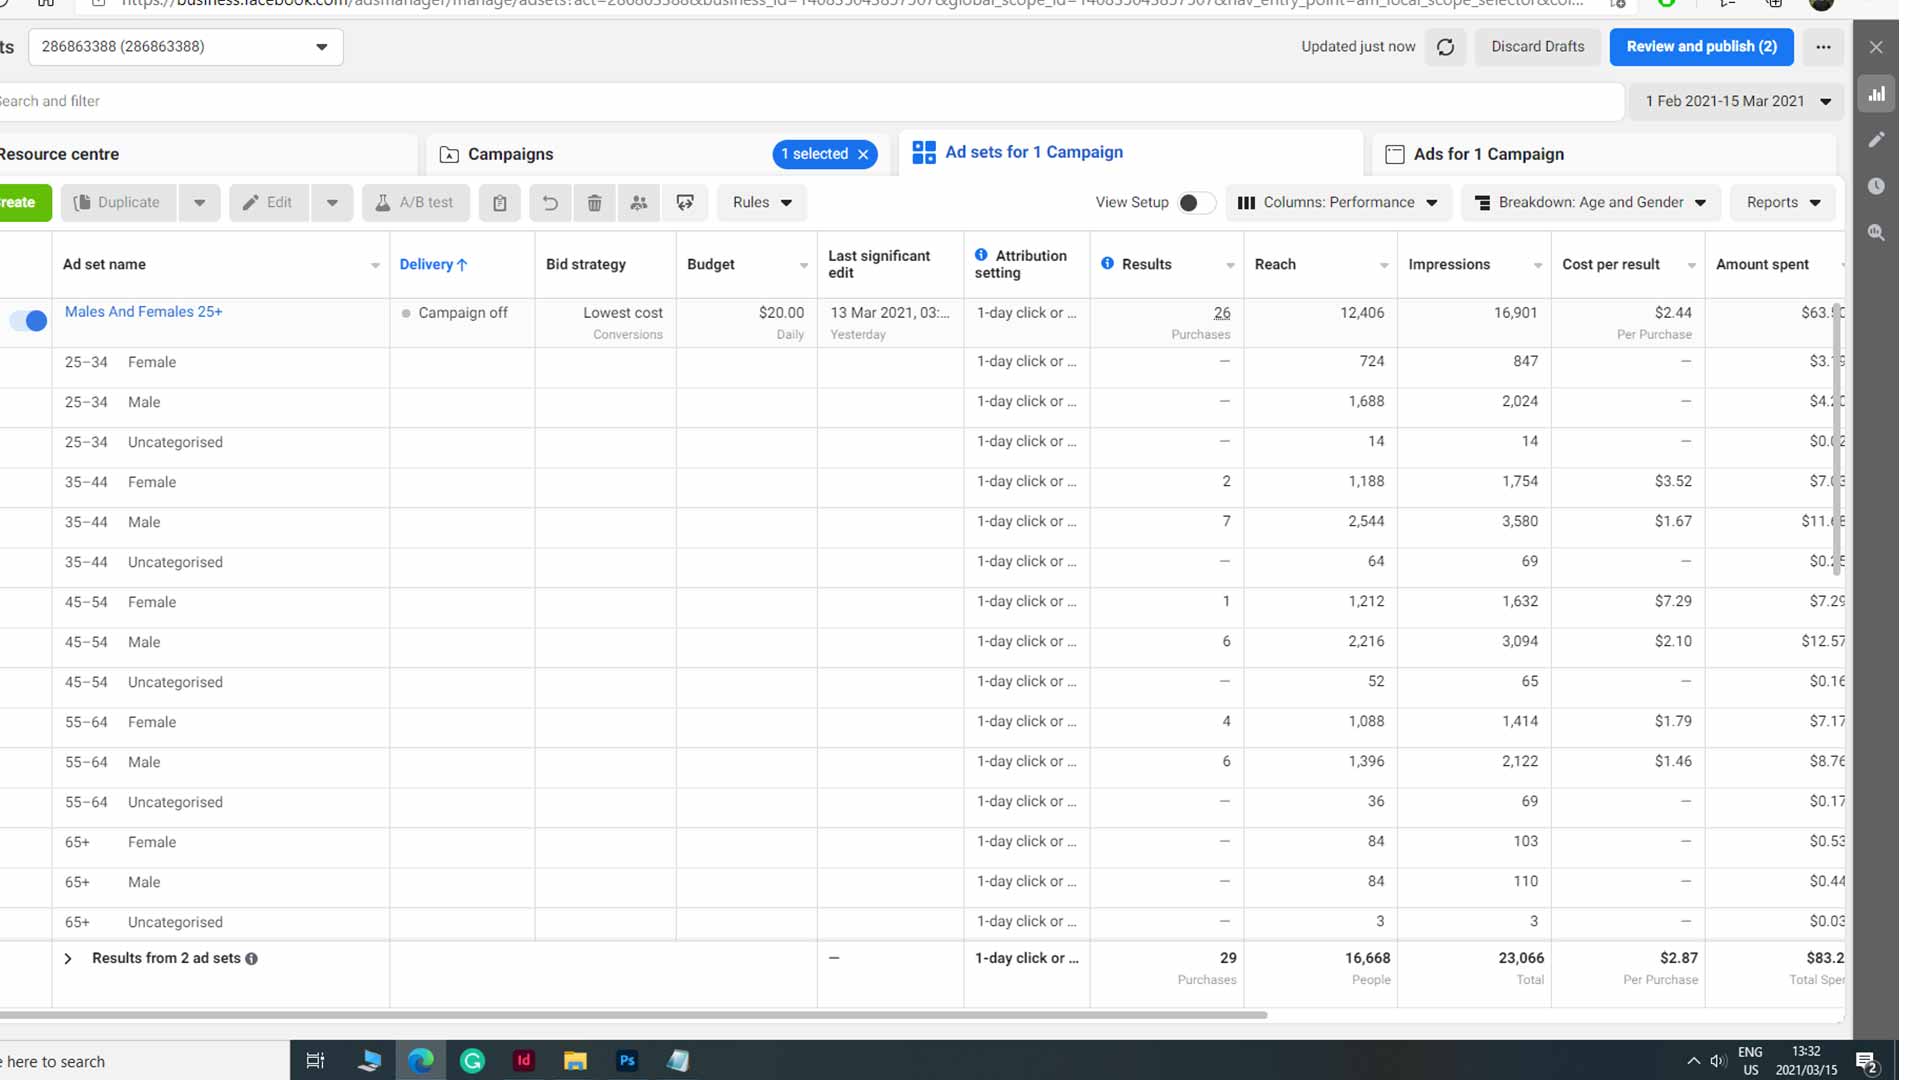Click the copy clipboard icon in toolbar
The image size is (1920, 1080).
[x=499, y=203]
